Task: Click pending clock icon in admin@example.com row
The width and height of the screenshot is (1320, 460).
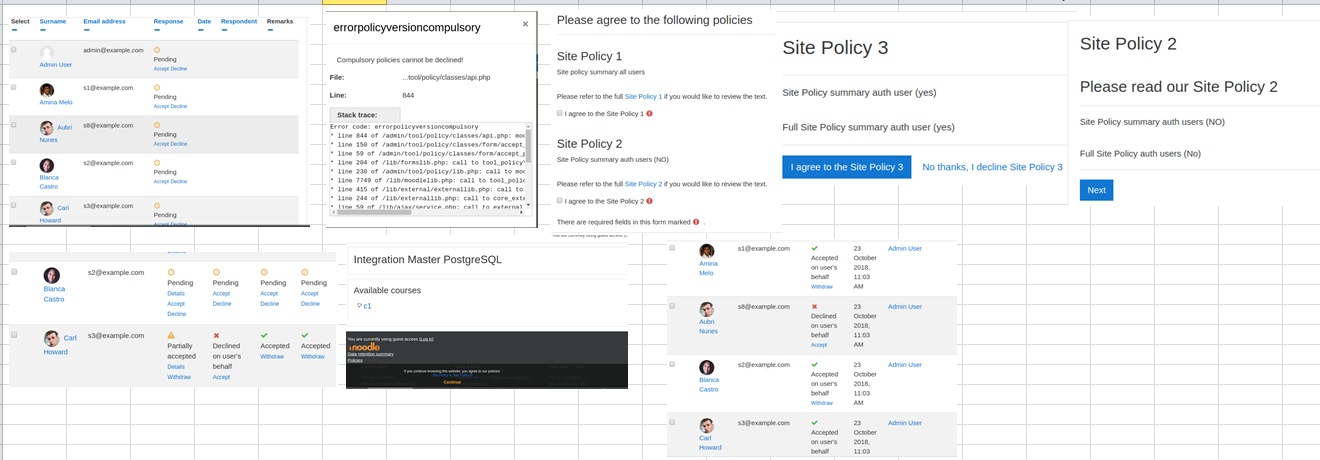Action: [157, 49]
